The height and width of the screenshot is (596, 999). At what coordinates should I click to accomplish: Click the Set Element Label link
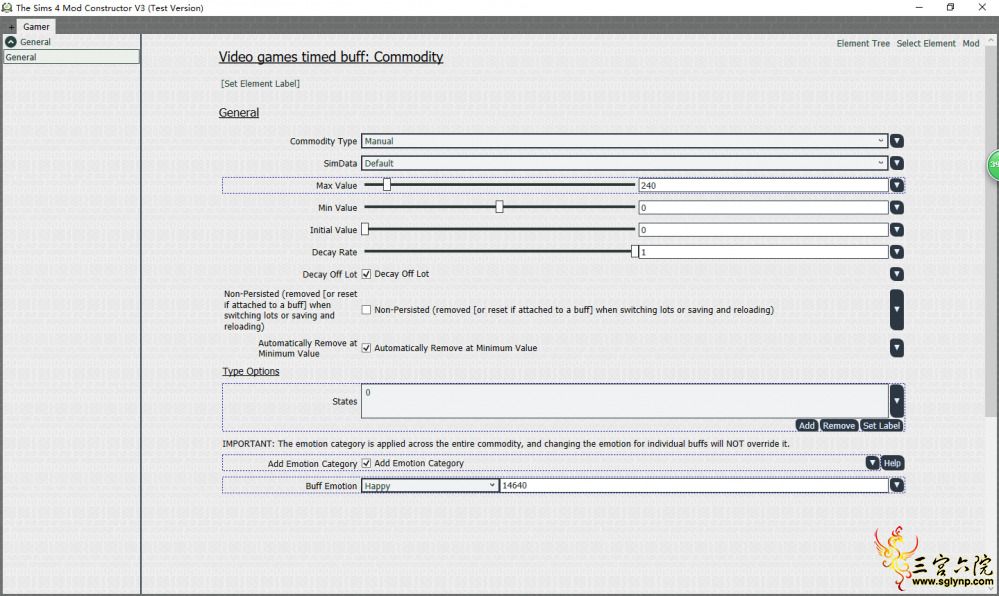point(260,84)
